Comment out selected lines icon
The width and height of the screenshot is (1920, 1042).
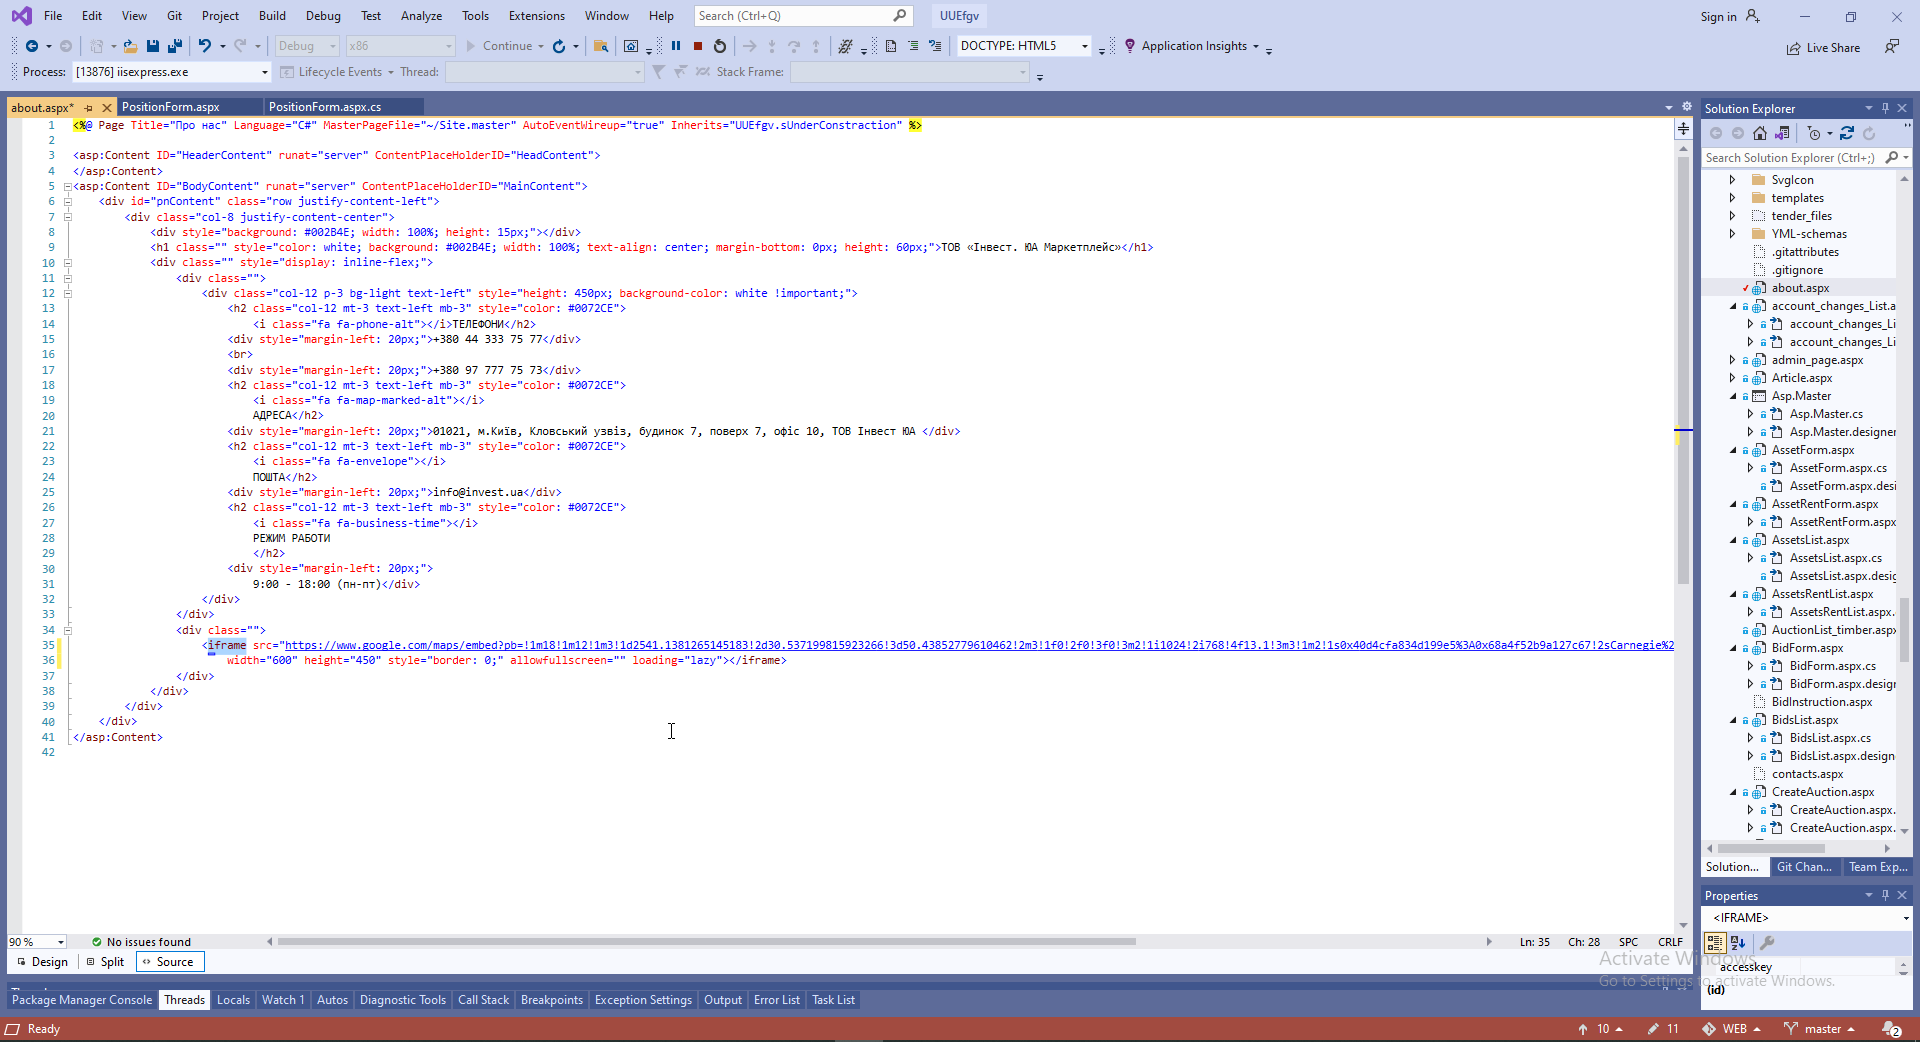click(935, 46)
